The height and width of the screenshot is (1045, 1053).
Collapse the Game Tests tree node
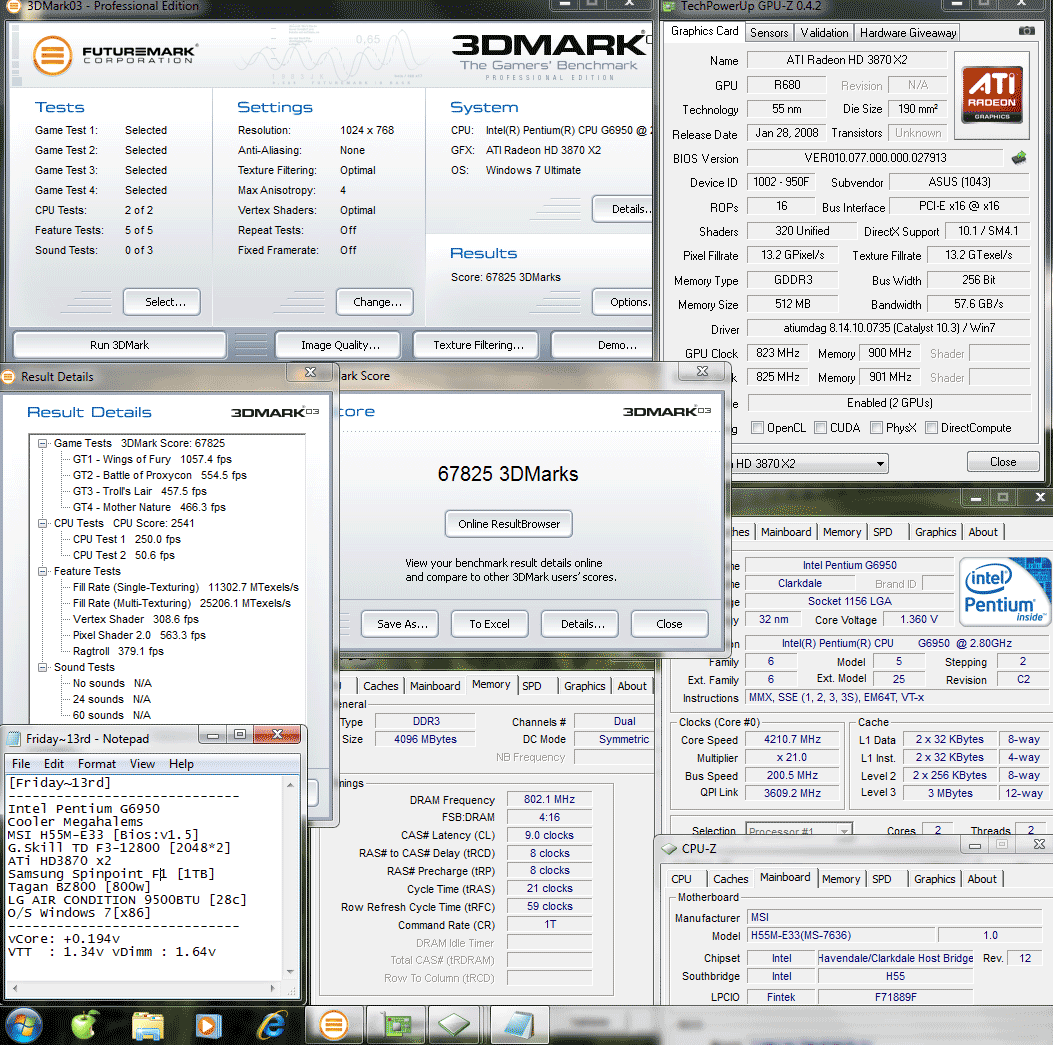tap(43, 443)
